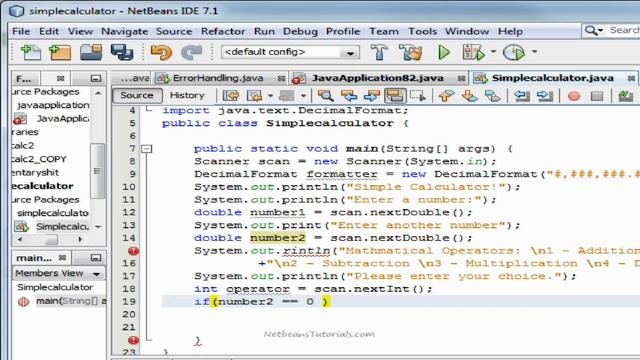
Task: Click Next Bookmark icon
Action: click(469, 96)
